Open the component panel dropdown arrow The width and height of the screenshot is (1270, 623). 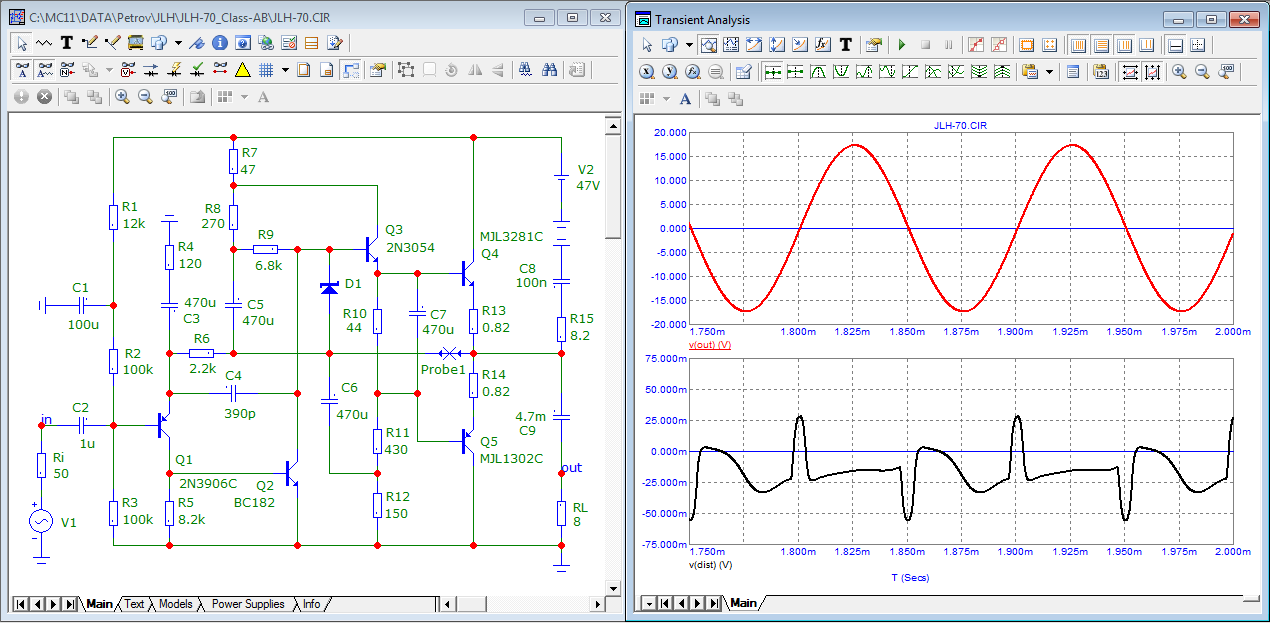178,43
